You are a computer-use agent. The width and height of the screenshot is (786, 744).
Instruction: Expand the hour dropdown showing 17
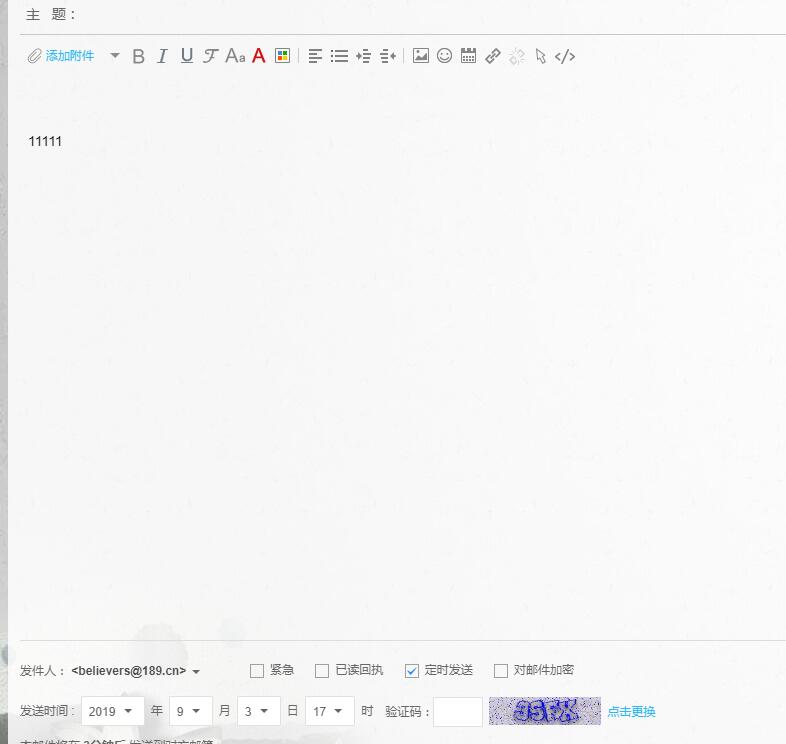tap(330, 712)
